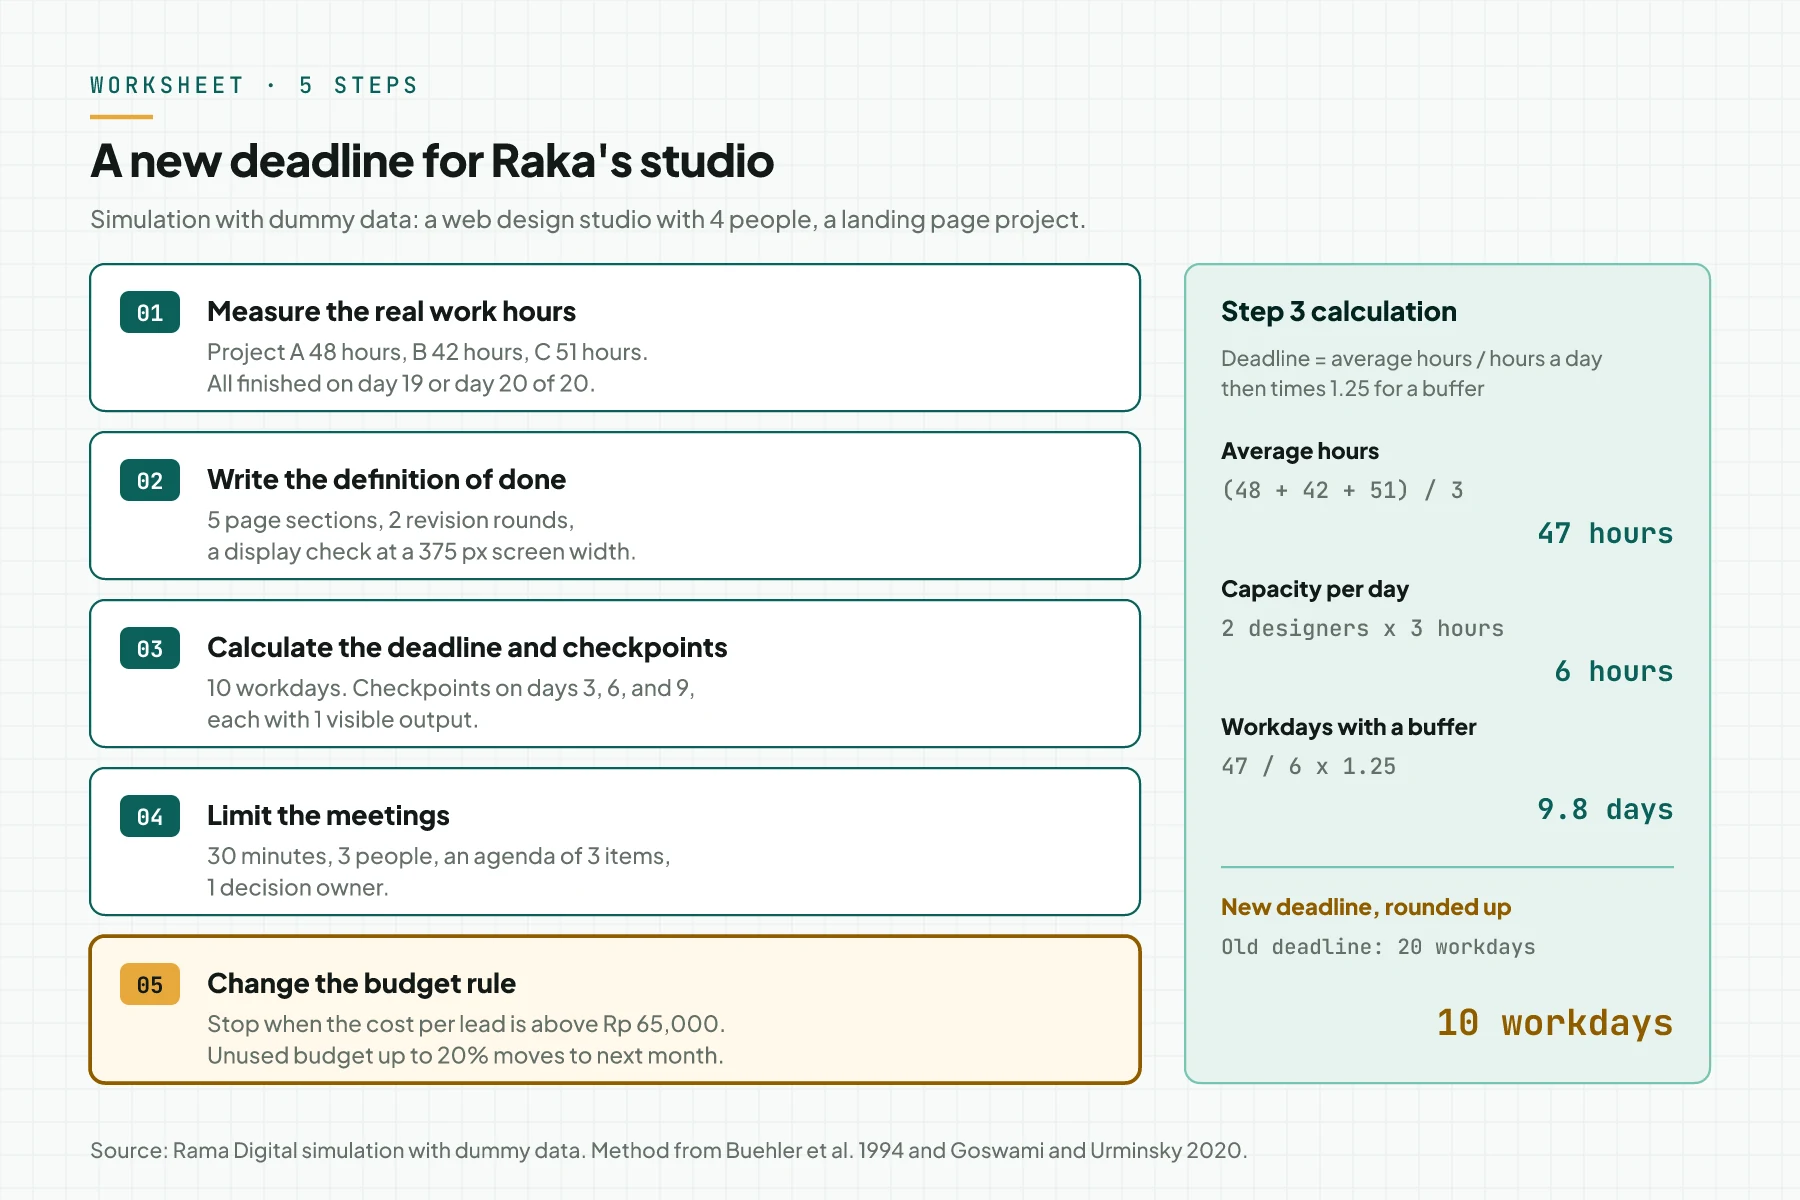
Task: Click the 'Source: Rama Digital simulation' footer note
Action: tap(669, 1151)
